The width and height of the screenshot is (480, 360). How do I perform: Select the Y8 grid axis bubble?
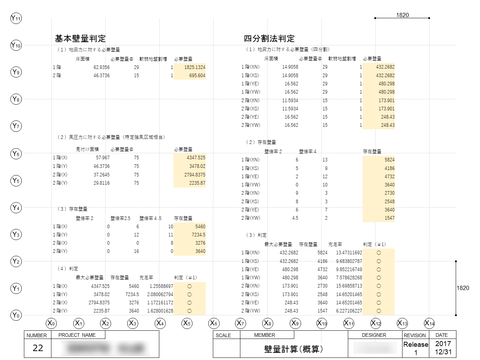point(16,99)
